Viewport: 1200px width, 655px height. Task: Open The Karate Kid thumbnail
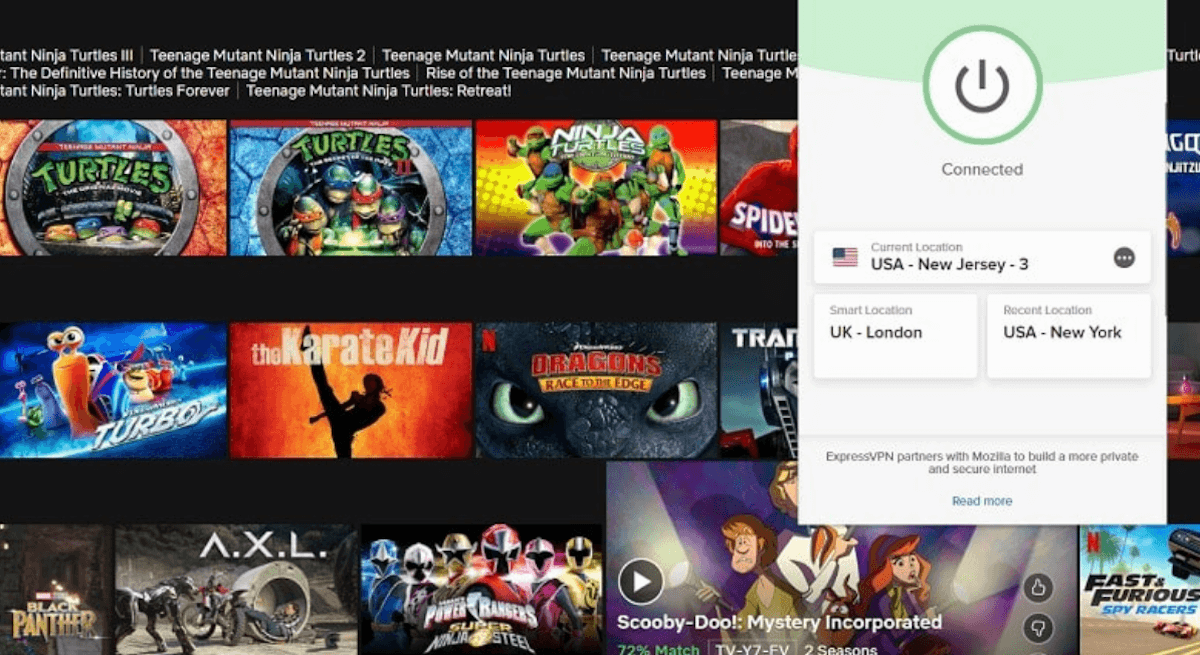[351, 390]
